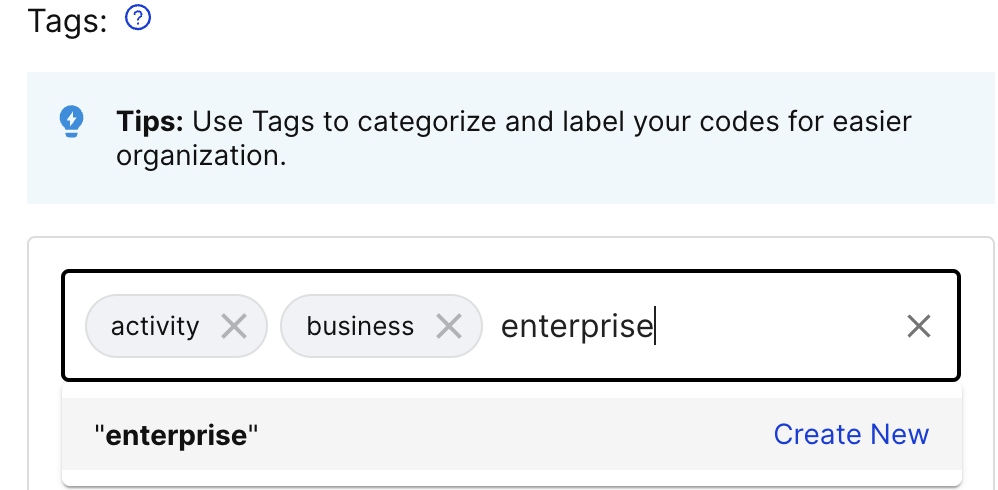Click blank space in the suggestion dropdown row
The width and height of the screenshot is (998, 490).
pyautogui.click(x=509, y=435)
